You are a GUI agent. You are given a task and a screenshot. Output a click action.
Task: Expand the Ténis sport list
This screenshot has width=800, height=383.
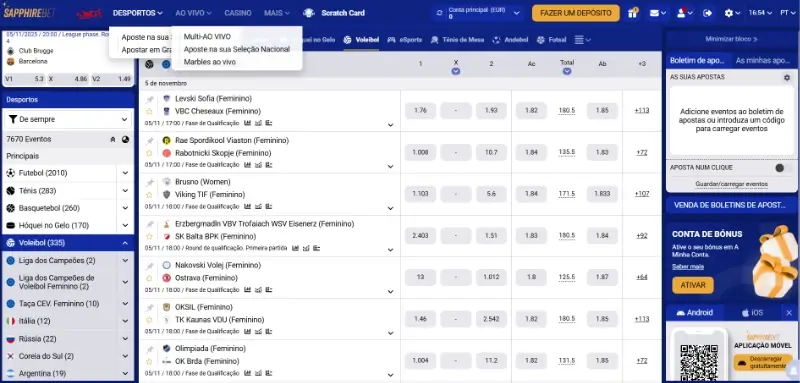tap(125, 191)
